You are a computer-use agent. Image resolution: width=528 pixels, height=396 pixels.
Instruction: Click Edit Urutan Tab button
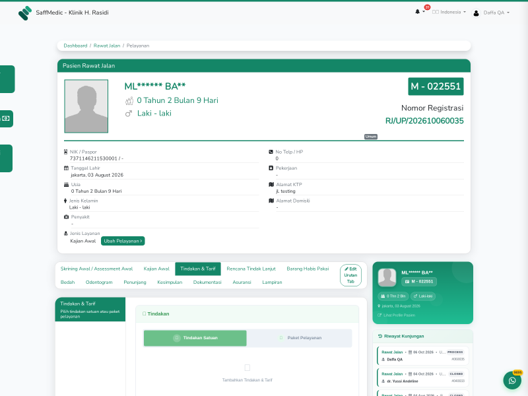coord(351,275)
